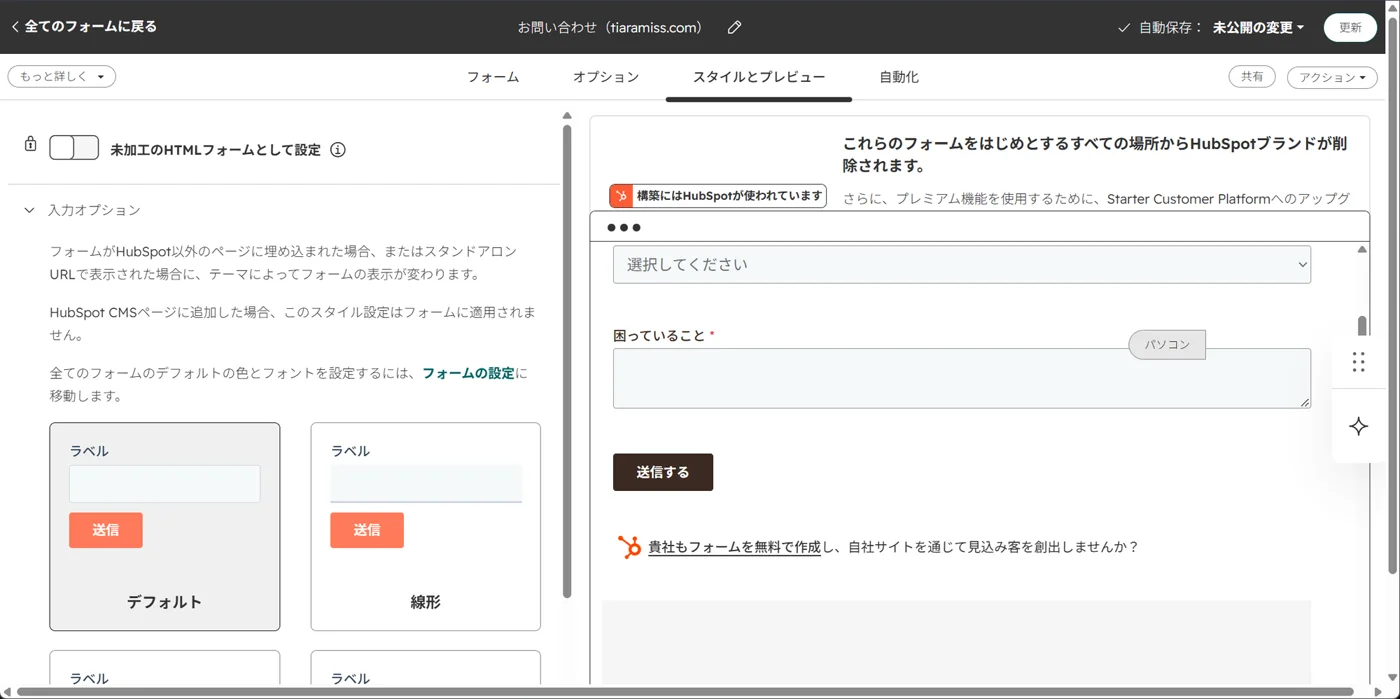Click the info icon beside HTML form setting

click(x=338, y=150)
